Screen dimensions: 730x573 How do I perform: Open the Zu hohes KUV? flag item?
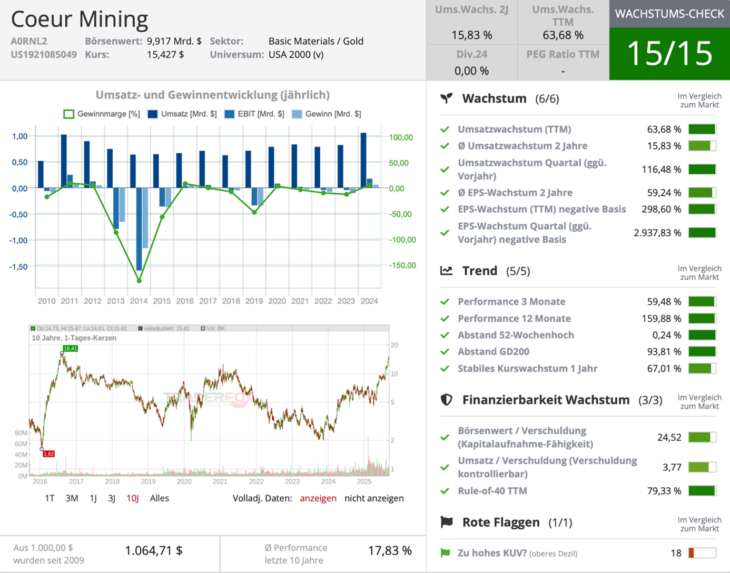(x=517, y=553)
